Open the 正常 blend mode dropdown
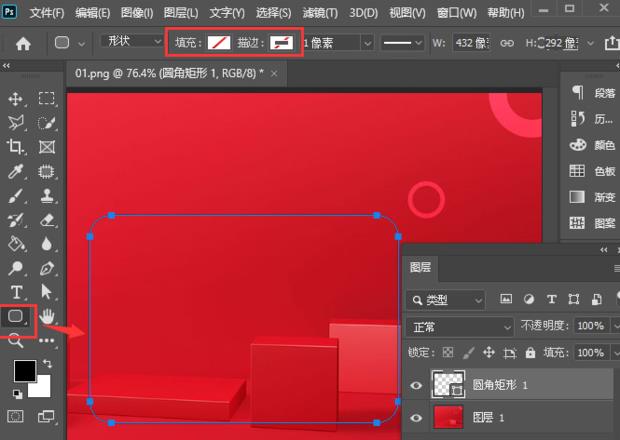The height and width of the screenshot is (440, 620). point(460,327)
